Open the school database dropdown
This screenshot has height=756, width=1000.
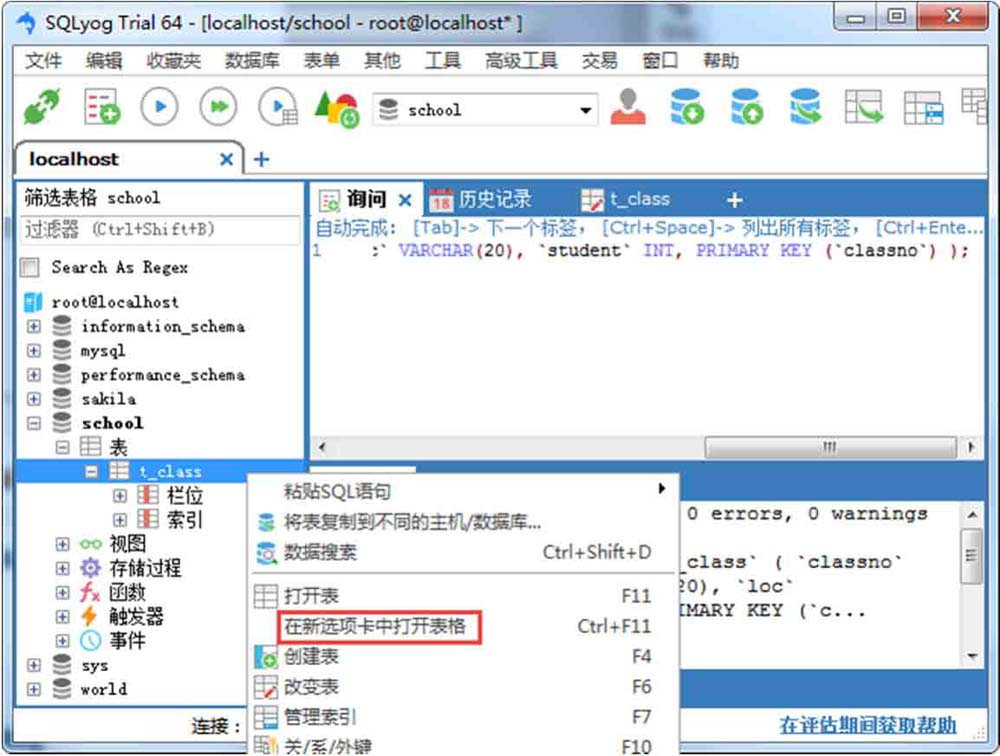click(585, 110)
